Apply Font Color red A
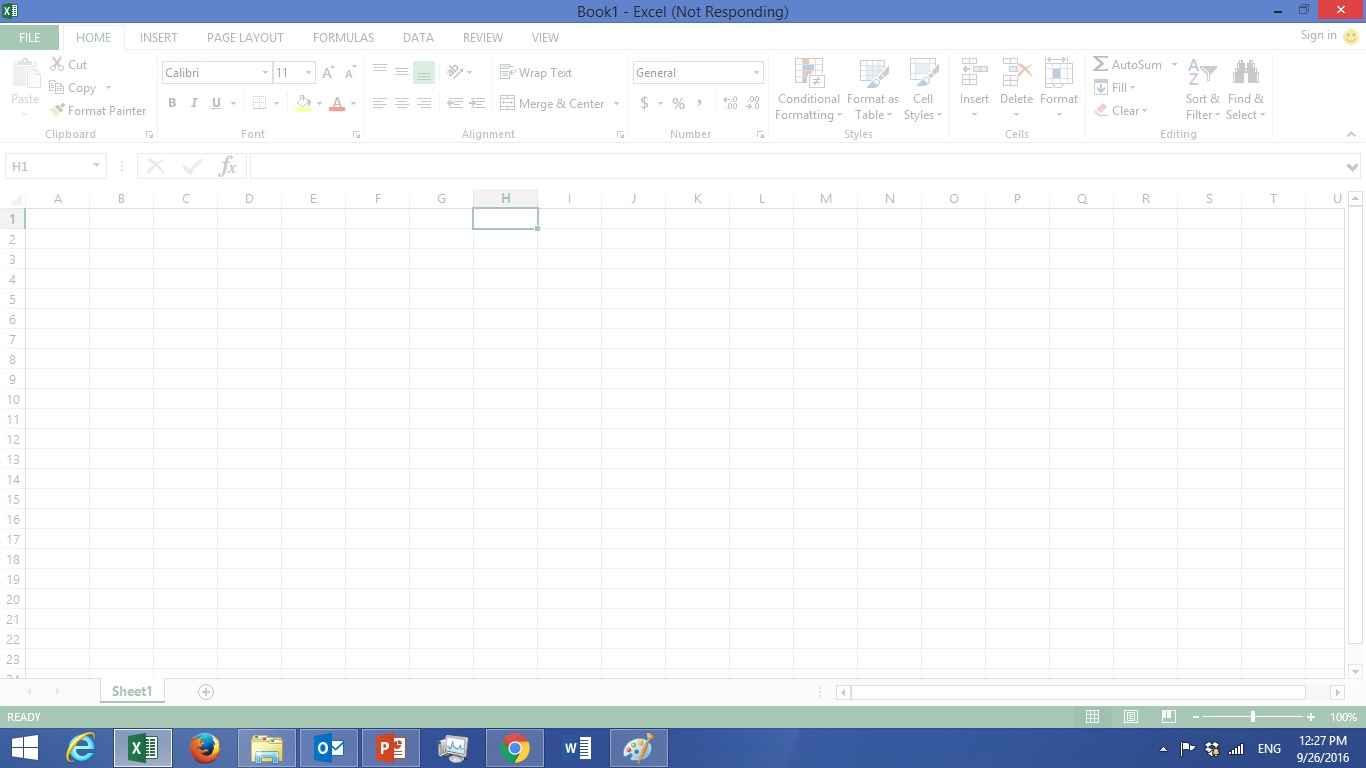Screen dimensions: 1366x768 click(337, 103)
